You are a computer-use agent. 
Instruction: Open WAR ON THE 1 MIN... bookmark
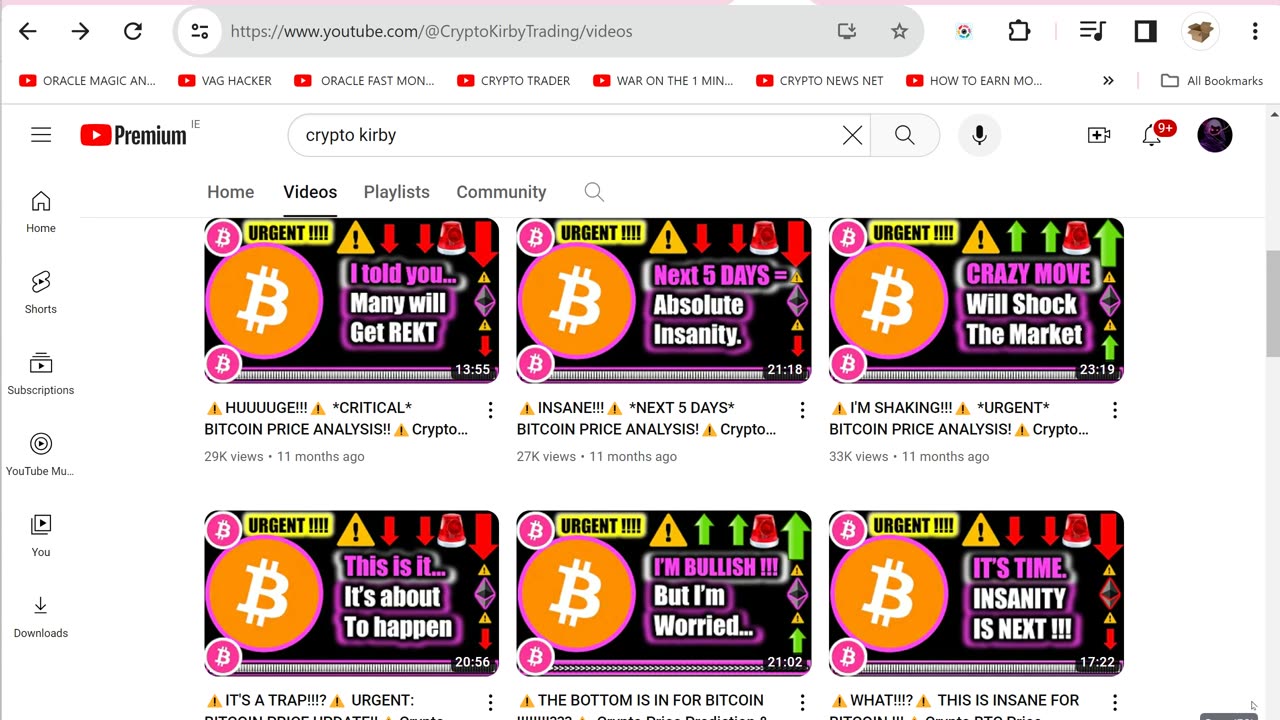[663, 81]
